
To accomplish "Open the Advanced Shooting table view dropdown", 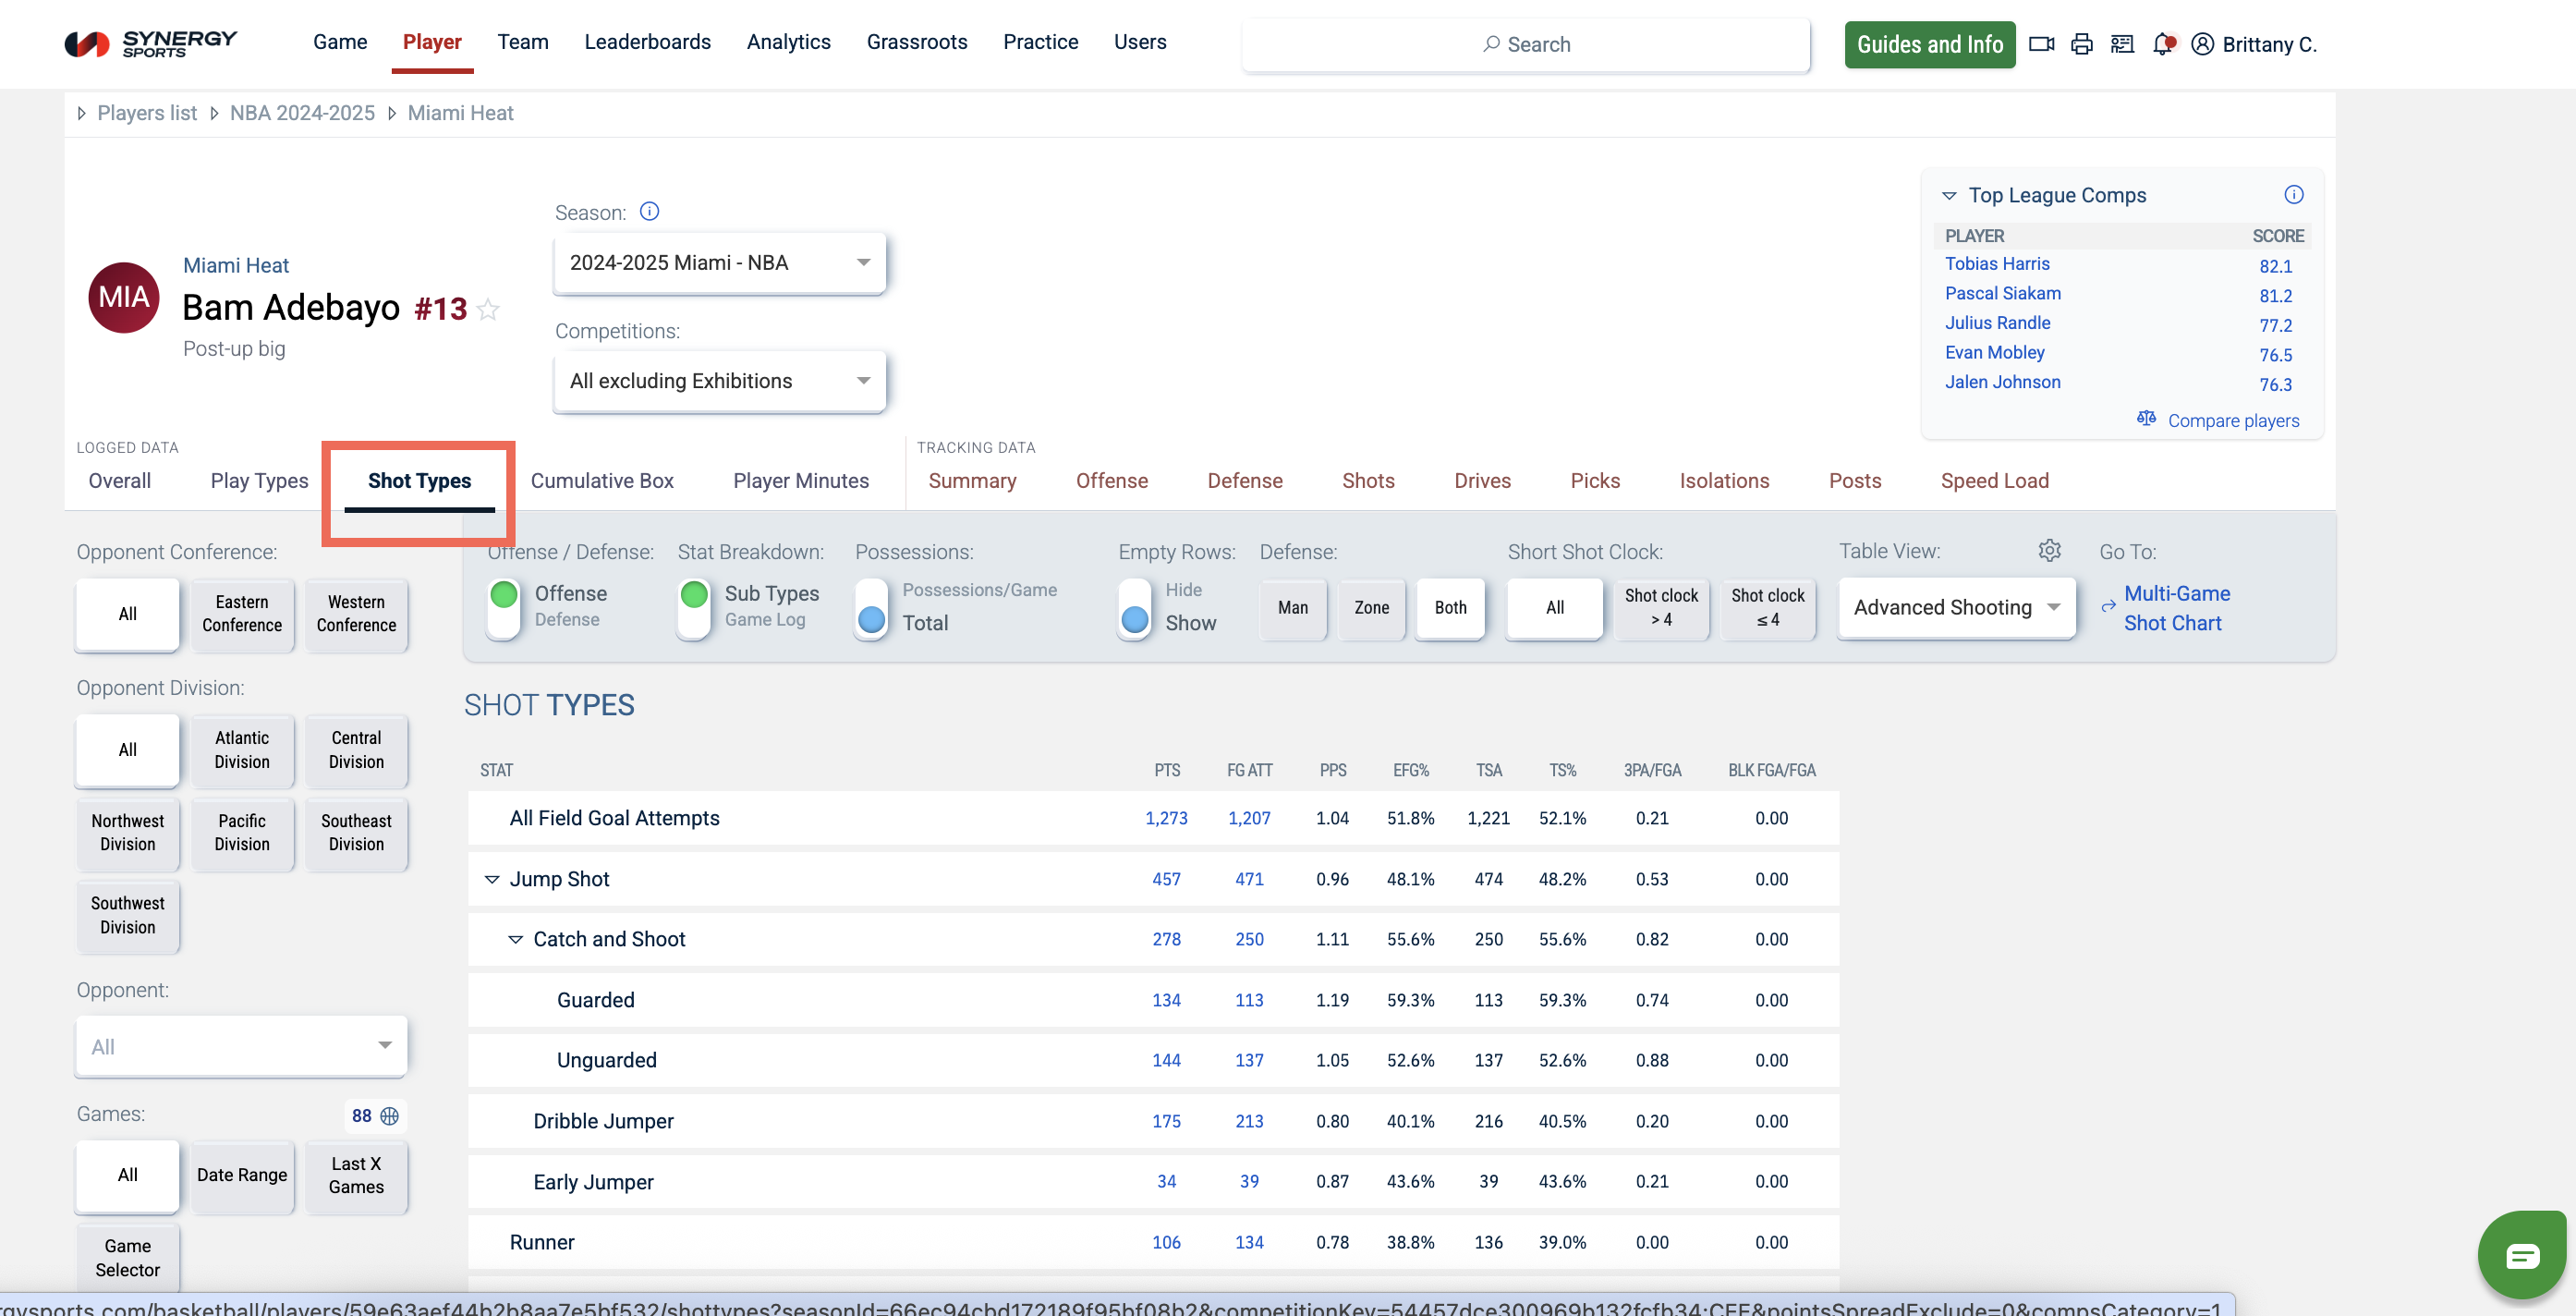I will pos(1955,608).
